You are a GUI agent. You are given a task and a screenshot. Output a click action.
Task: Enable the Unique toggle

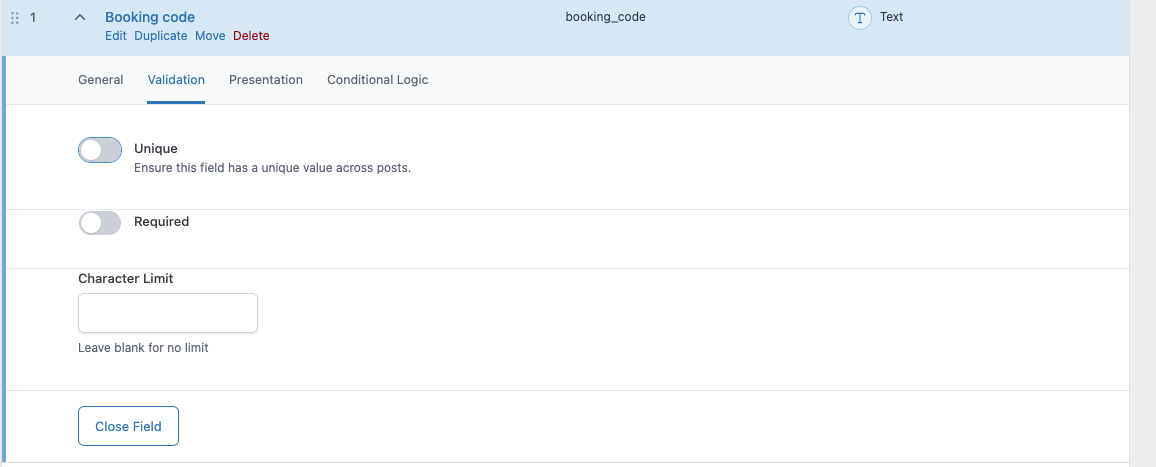[x=100, y=150]
